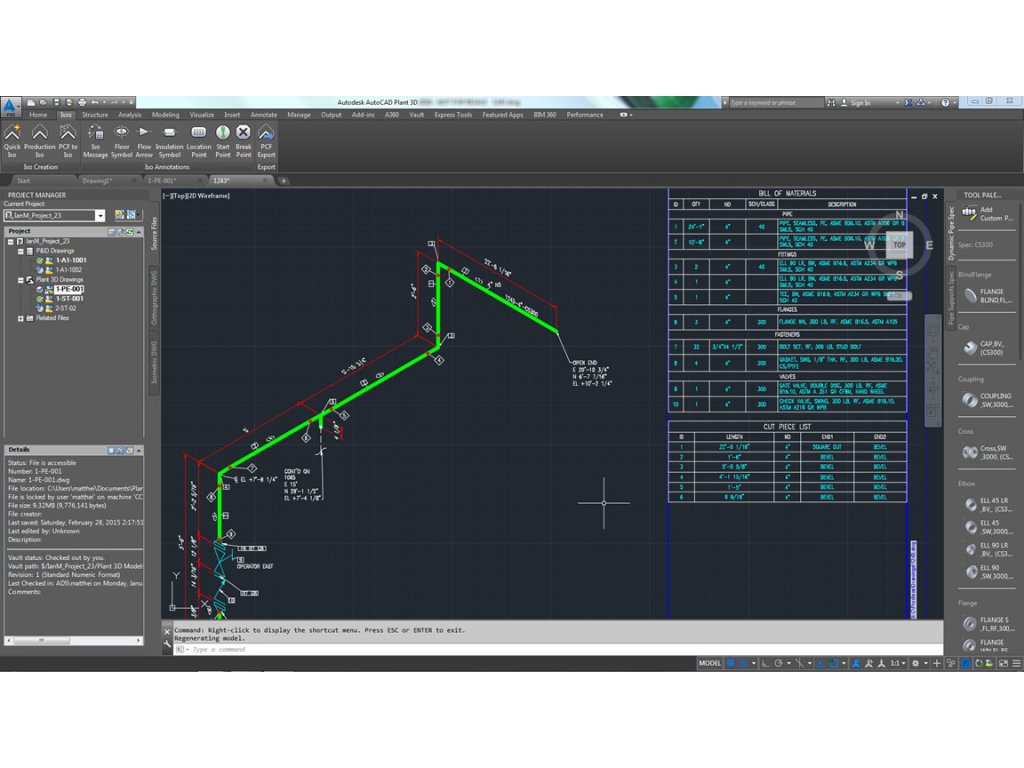This screenshot has width=1024, height=768.
Task: Collapse the Plant 3D Drawings folder
Action: [x=21, y=280]
